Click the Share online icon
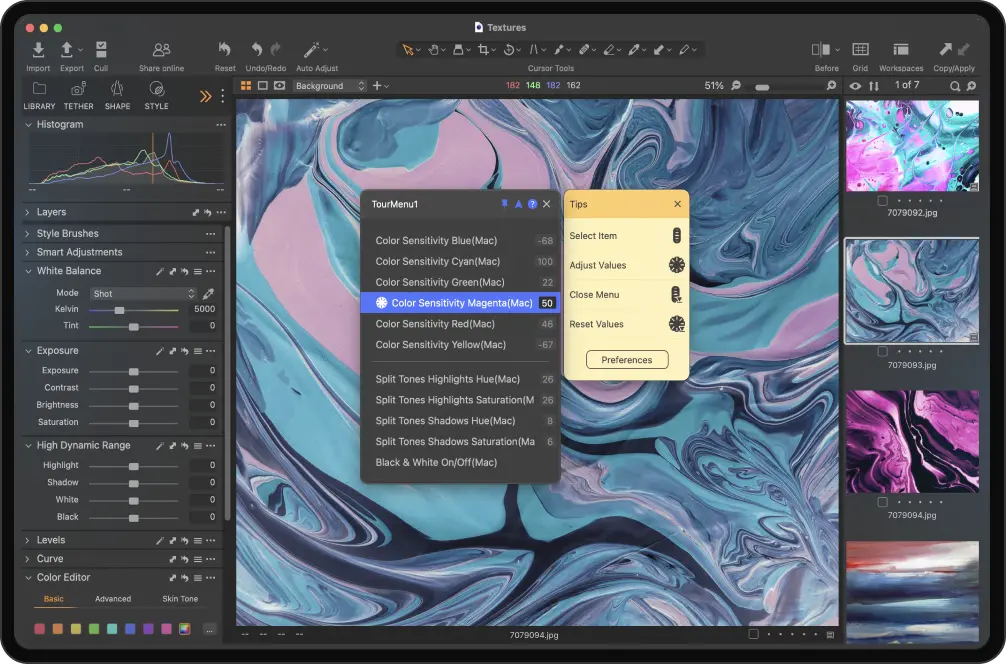 click(x=161, y=49)
